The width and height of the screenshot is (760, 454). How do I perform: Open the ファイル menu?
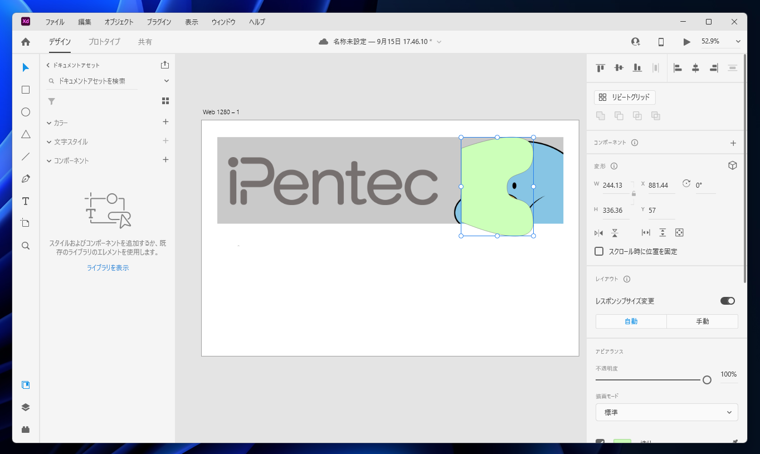tap(55, 22)
